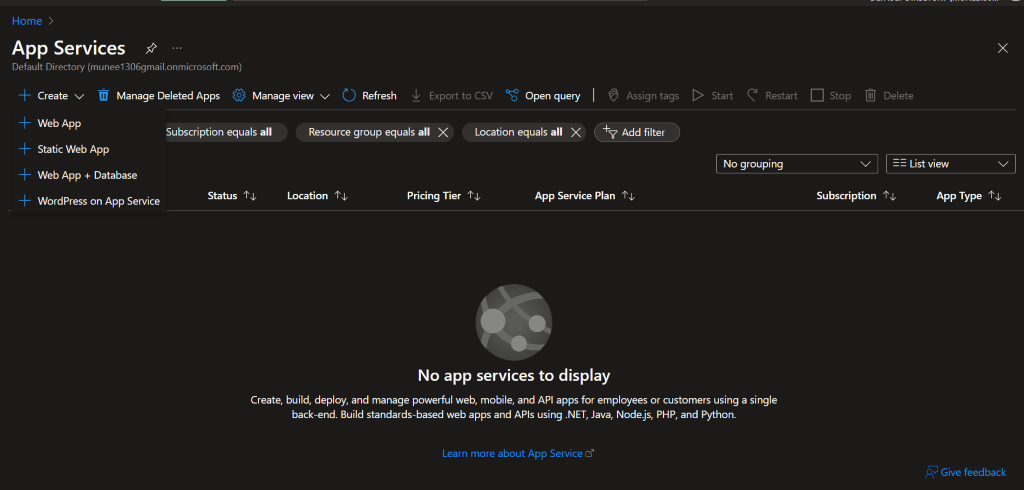
Task: Export the list to CSV
Action: coord(452,95)
